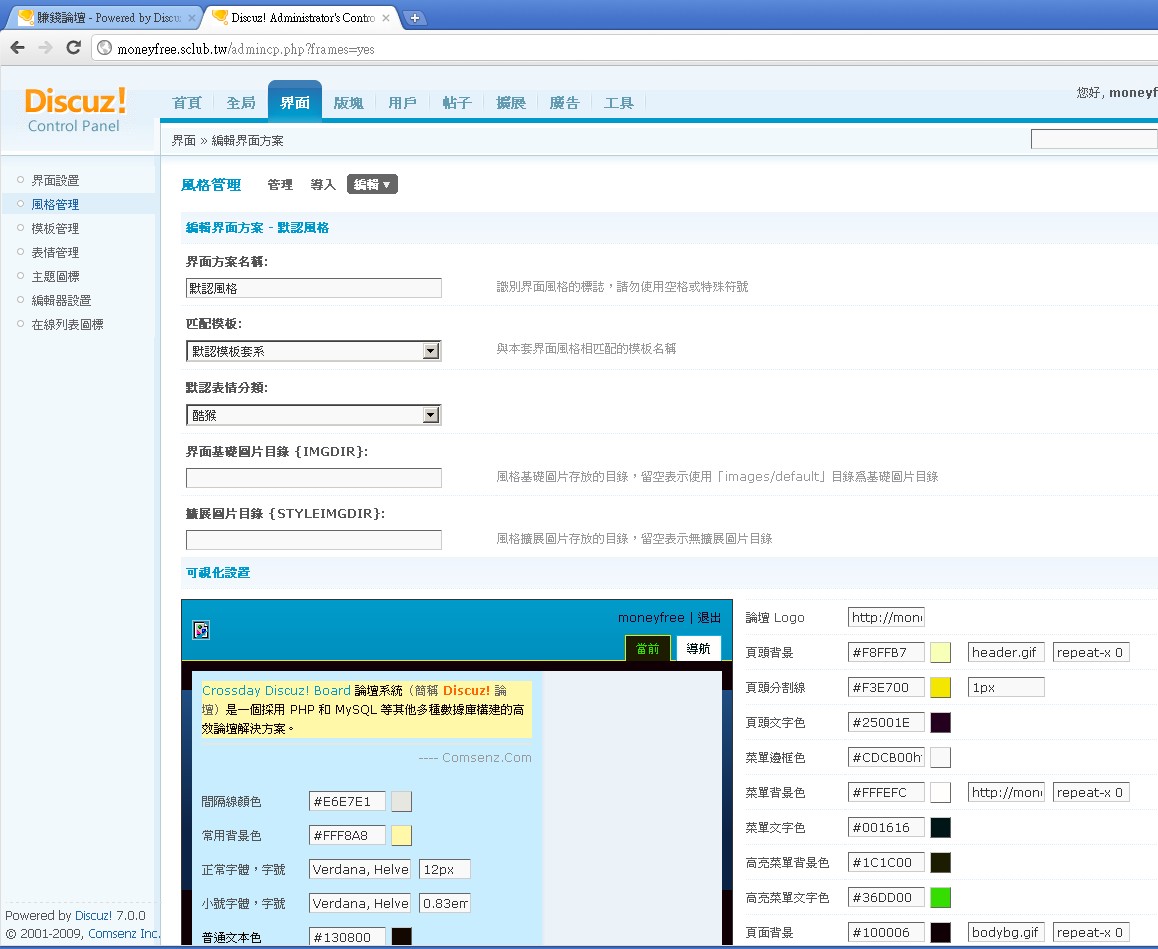Open the 全局 top menu
This screenshot has height=949, width=1158.
tap(241, 103)
